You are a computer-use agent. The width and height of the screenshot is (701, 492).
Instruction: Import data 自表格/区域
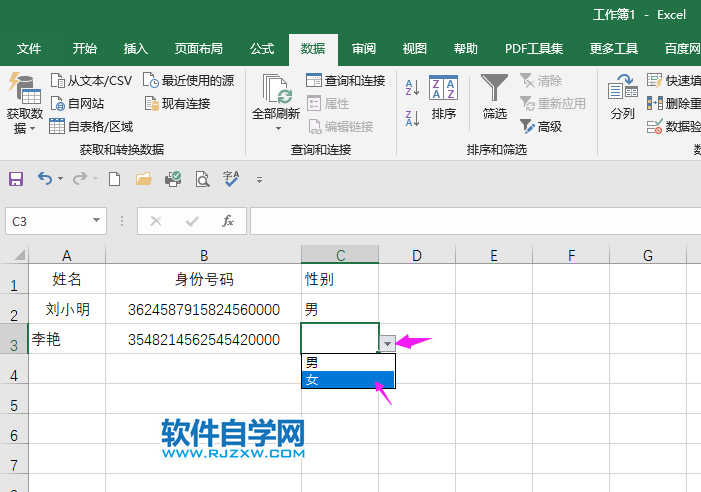(x=91, y=126)
